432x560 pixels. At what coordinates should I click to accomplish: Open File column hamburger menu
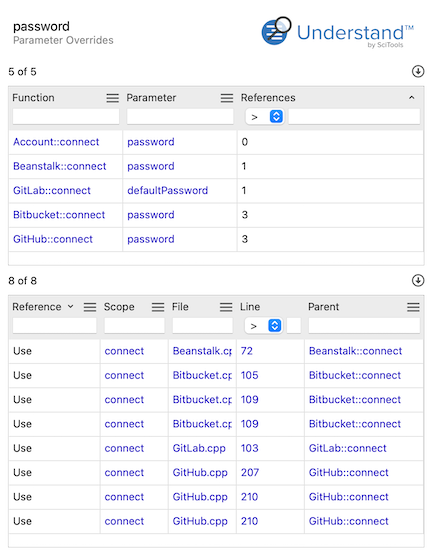pos(226,307)
